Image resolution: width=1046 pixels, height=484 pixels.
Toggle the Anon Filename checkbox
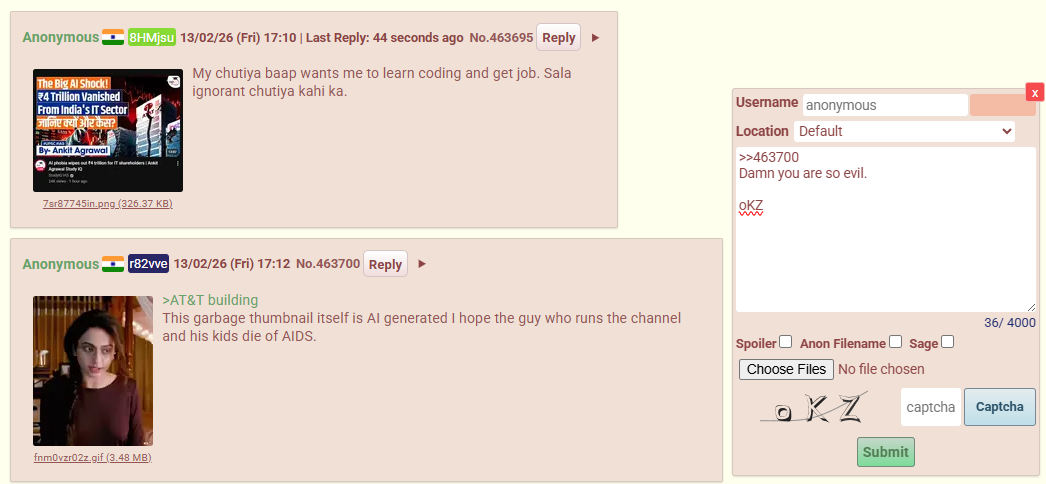click(x=895, y=342)
